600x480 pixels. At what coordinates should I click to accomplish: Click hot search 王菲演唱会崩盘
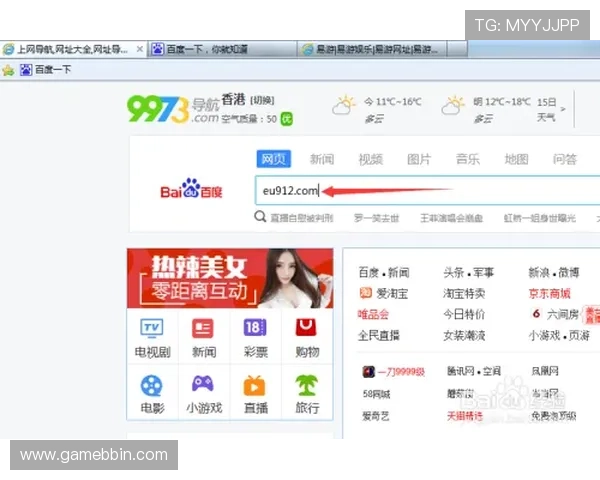(452, 218)
